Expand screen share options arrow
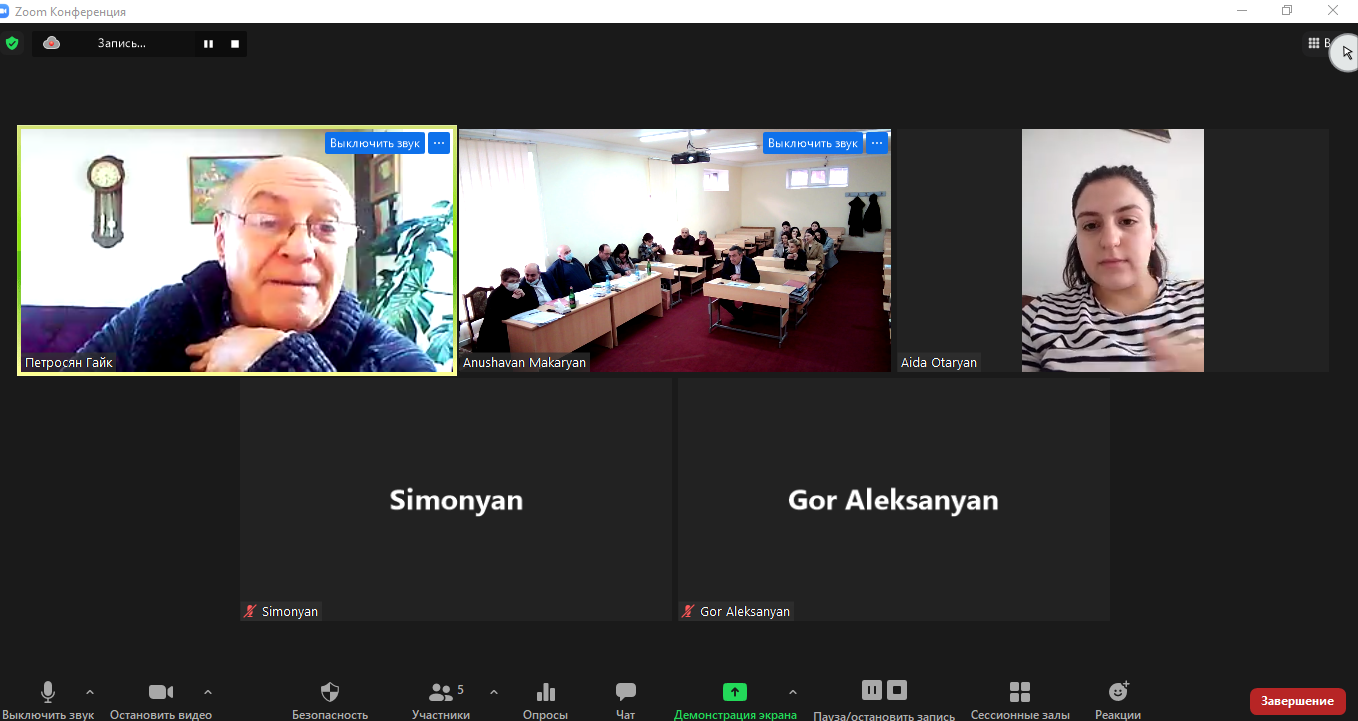 793,691
